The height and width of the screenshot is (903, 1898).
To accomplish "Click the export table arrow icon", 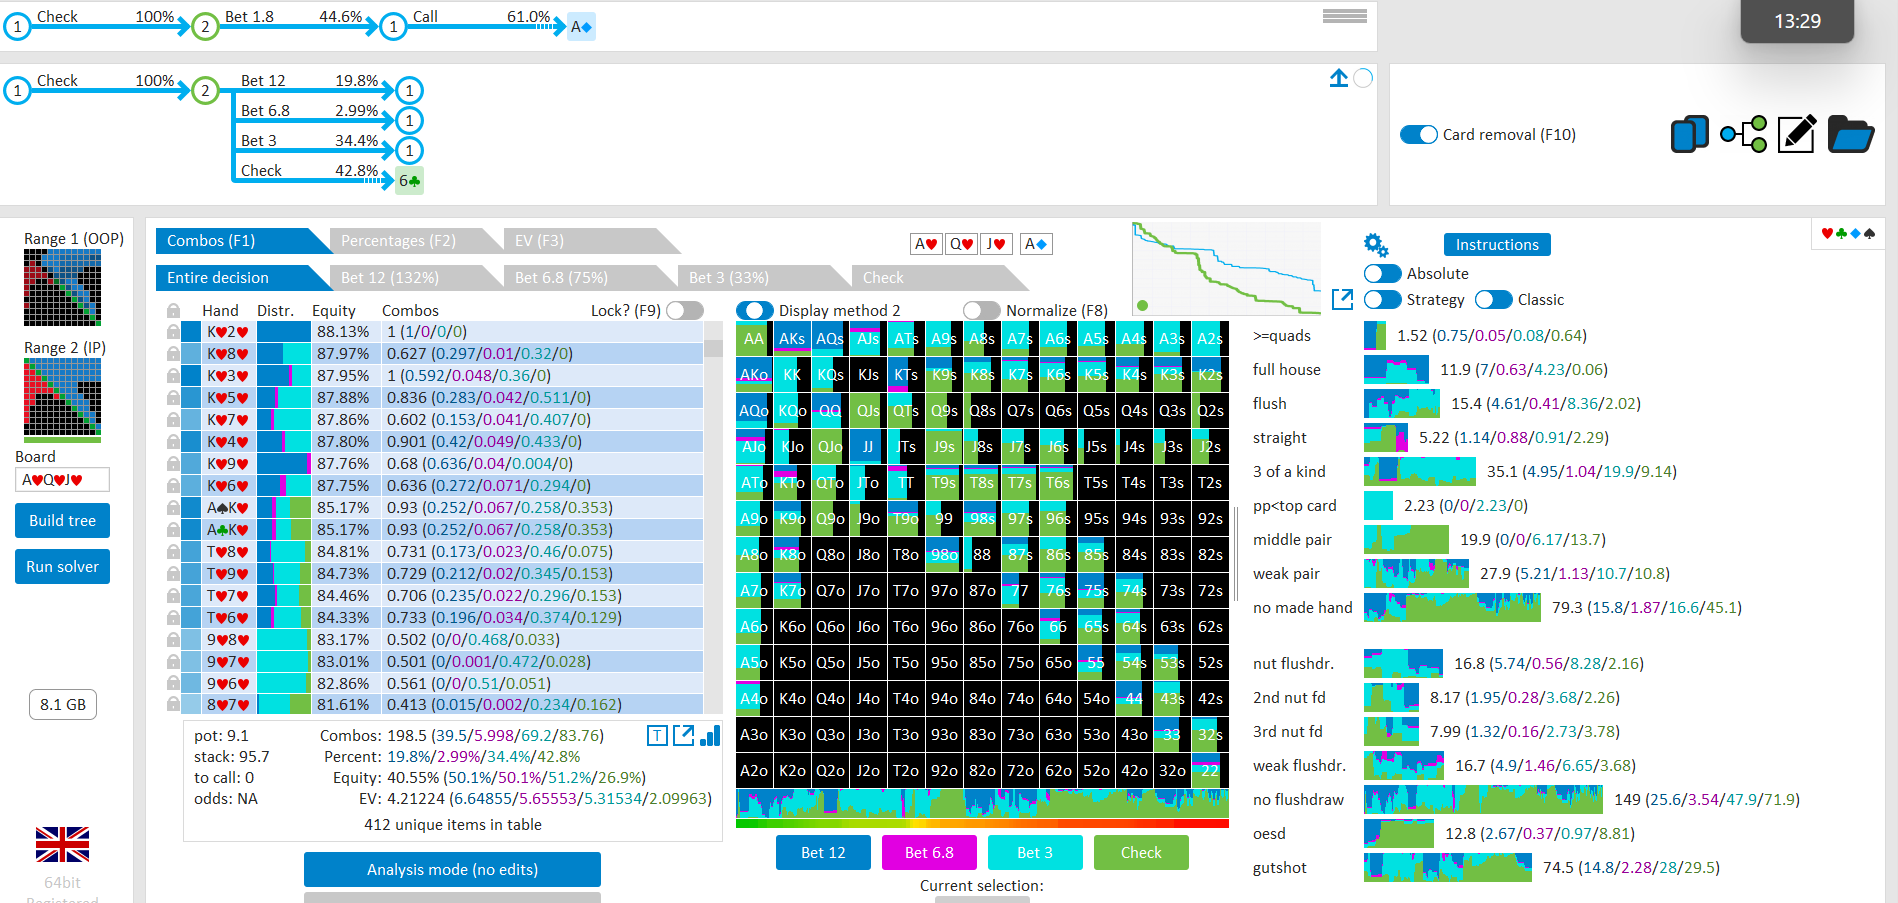I will [x=684, y=736].
